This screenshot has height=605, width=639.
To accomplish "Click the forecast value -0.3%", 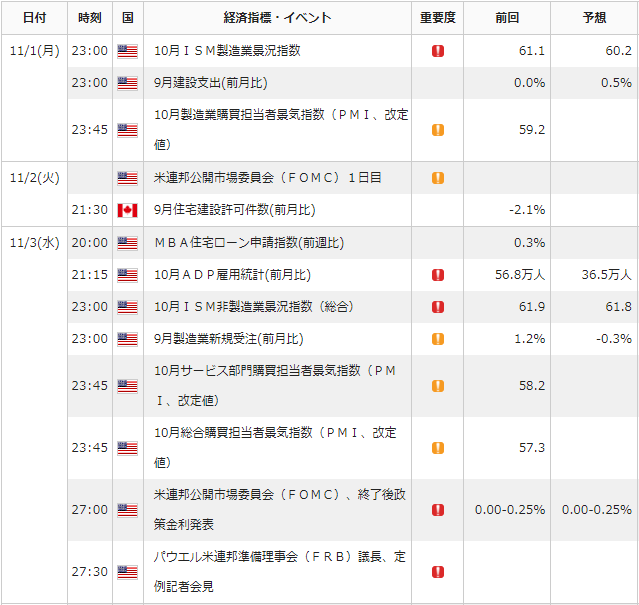I will pos(614,339).
